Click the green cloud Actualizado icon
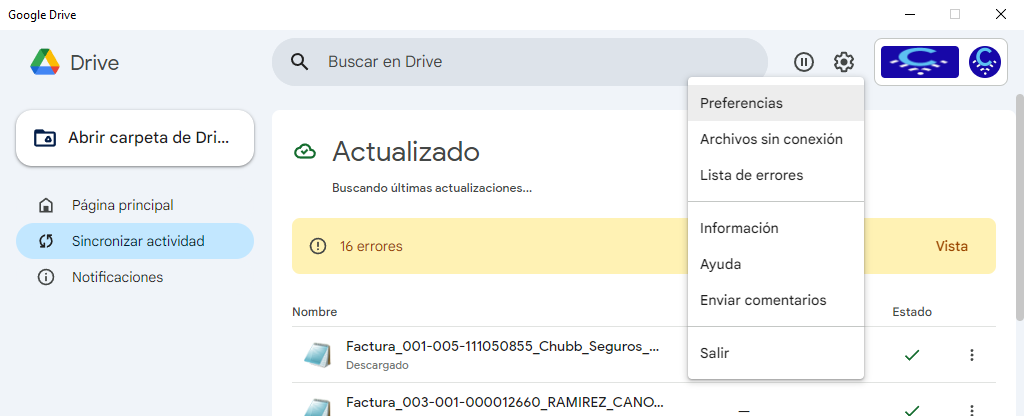The image size is (1024, 416). 305,152
